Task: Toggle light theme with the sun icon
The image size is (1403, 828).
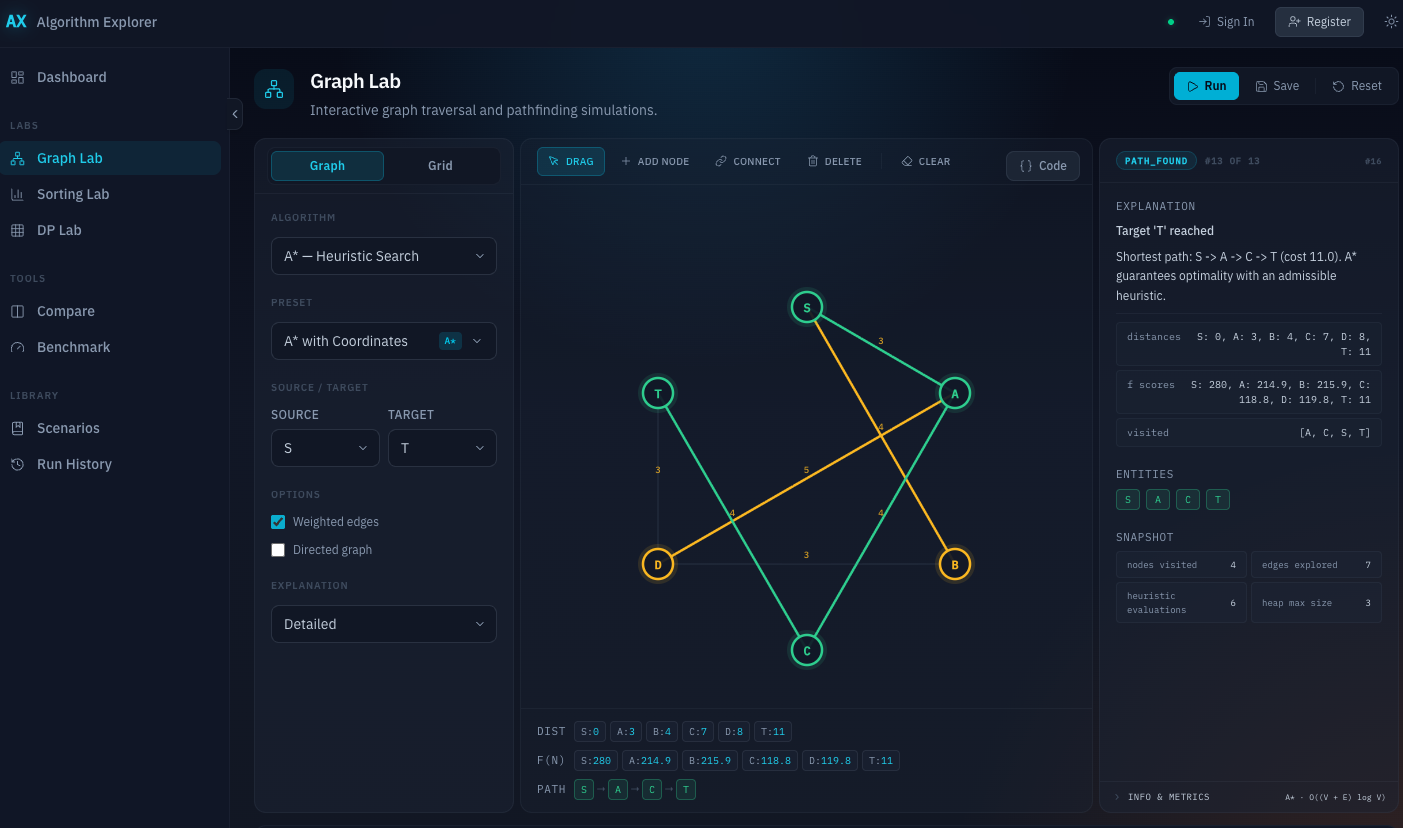Action: 1390,20
